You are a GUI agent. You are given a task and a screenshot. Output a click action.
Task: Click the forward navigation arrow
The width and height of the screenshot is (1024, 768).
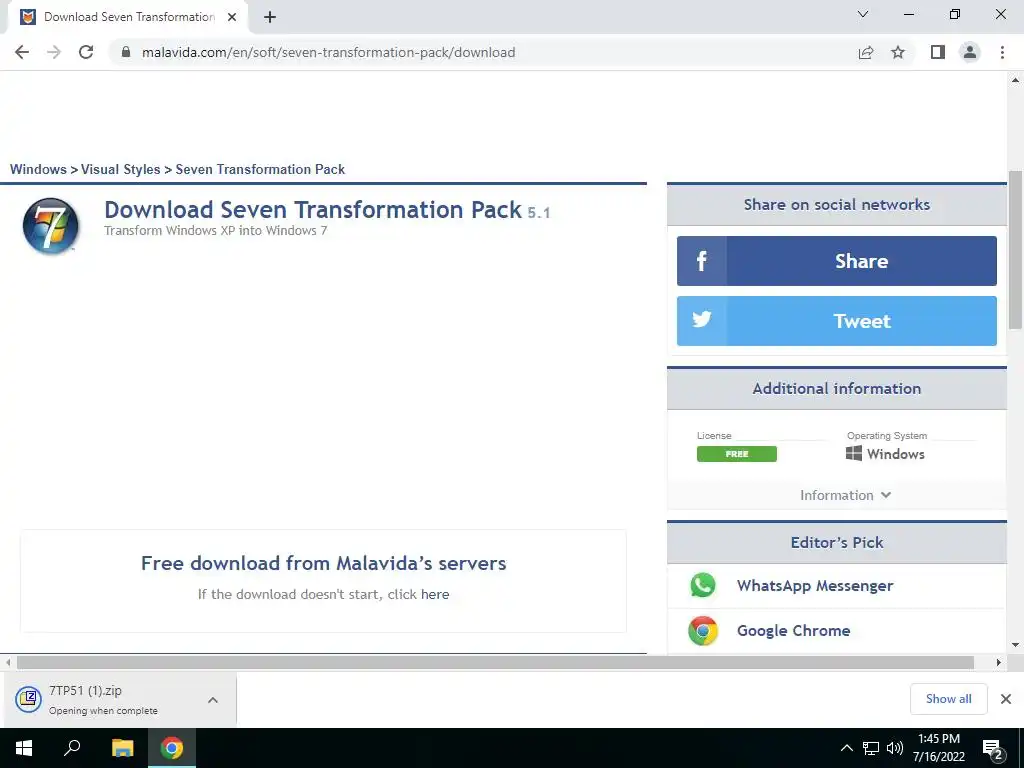coord(54,52)
